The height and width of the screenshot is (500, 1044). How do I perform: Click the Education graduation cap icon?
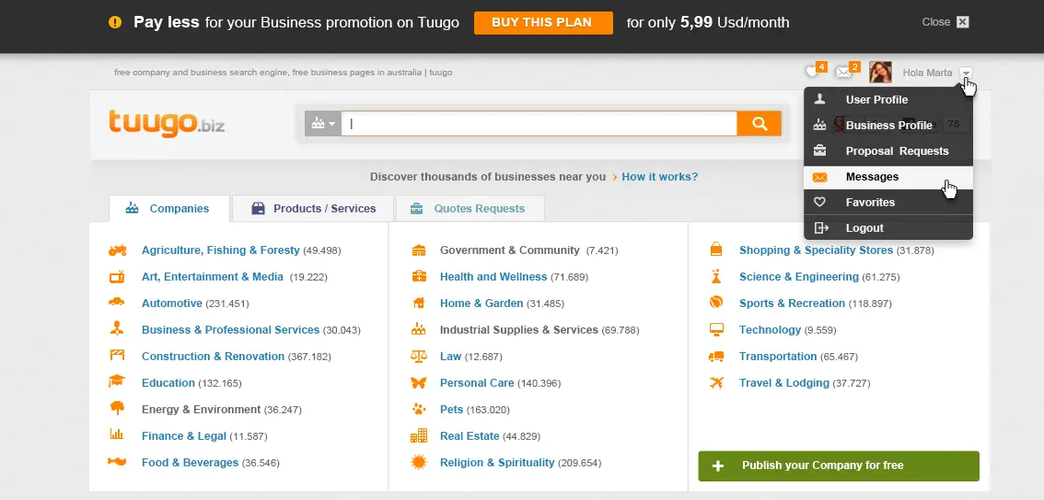(x=117, y=382)
